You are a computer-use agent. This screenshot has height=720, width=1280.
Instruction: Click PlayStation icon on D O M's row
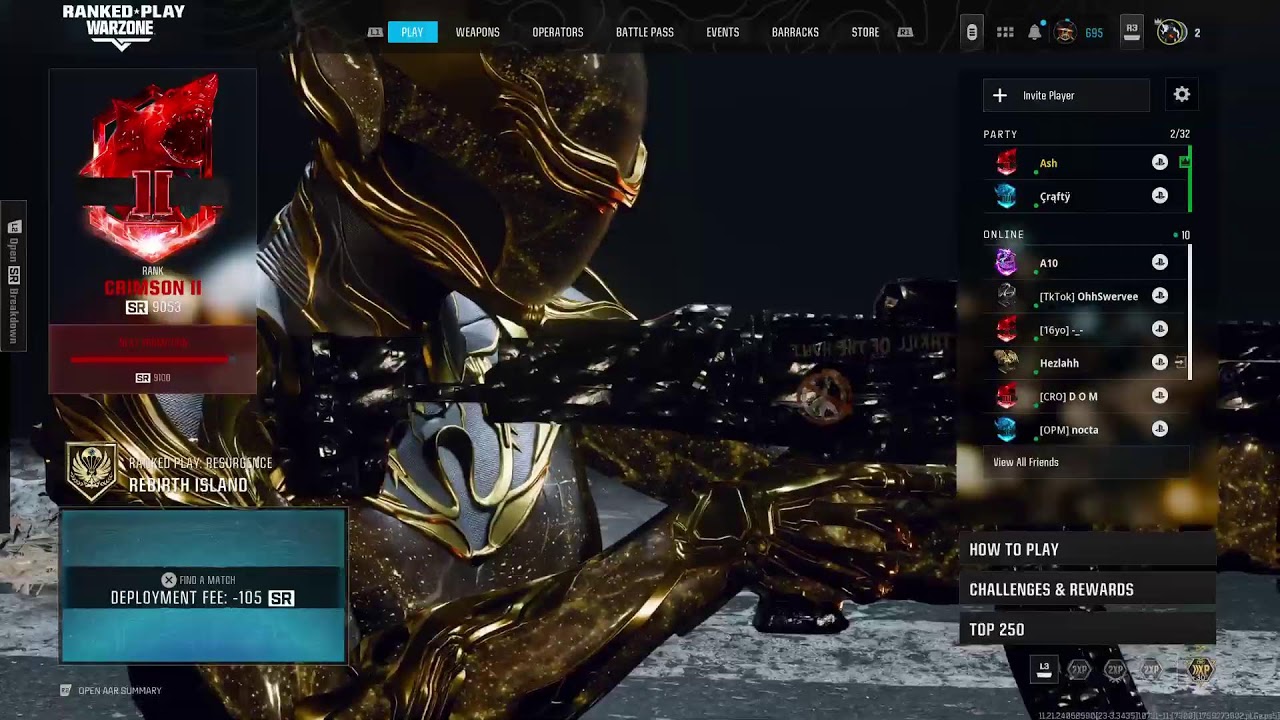[1160, 395]
